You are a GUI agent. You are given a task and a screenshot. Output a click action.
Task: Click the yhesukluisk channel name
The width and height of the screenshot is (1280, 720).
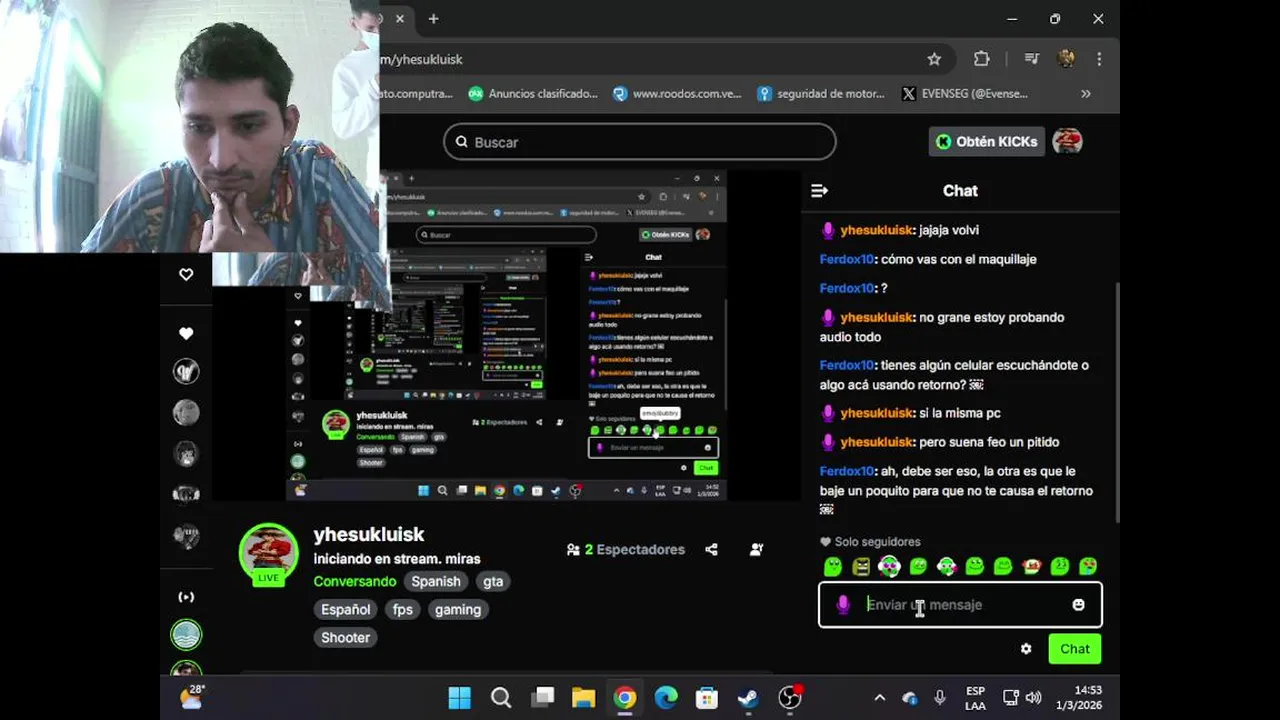point(369,535)
